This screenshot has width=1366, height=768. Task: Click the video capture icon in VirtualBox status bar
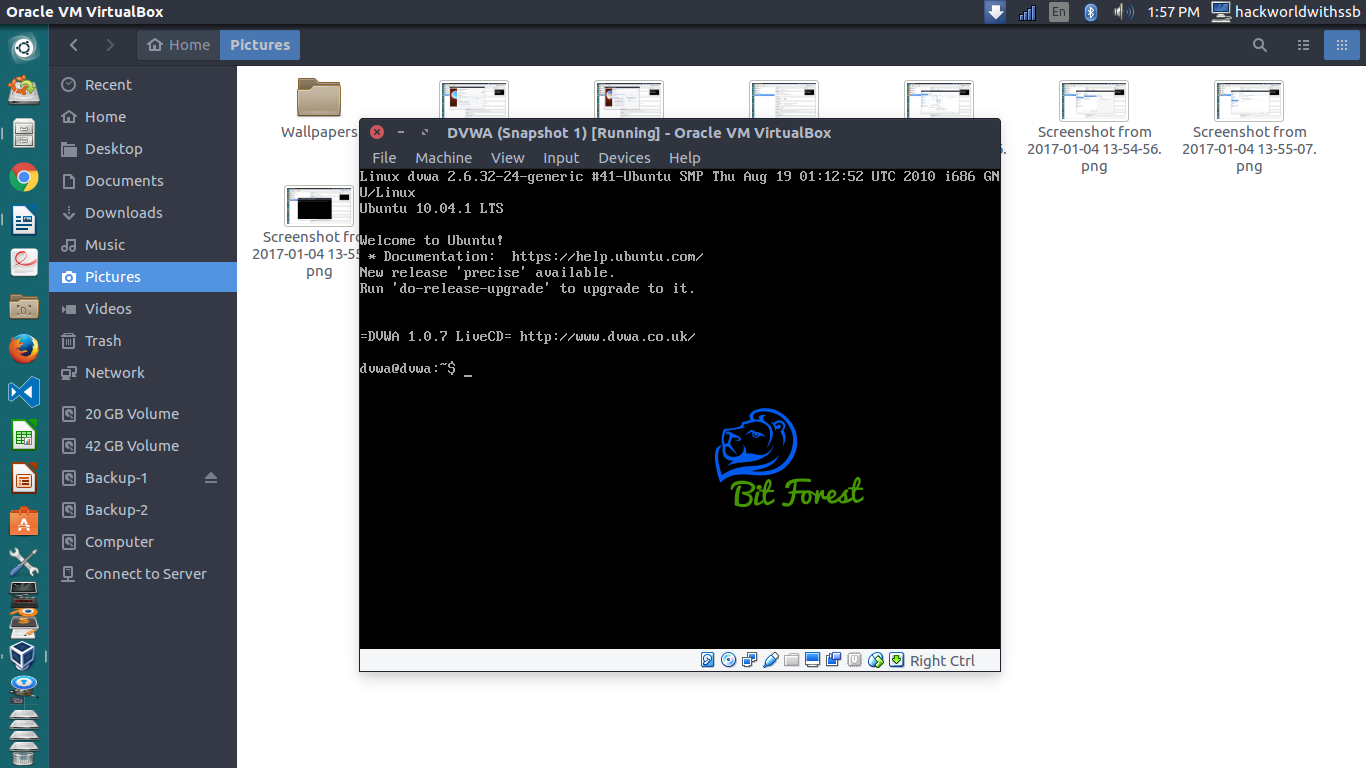tap(833, 660)
